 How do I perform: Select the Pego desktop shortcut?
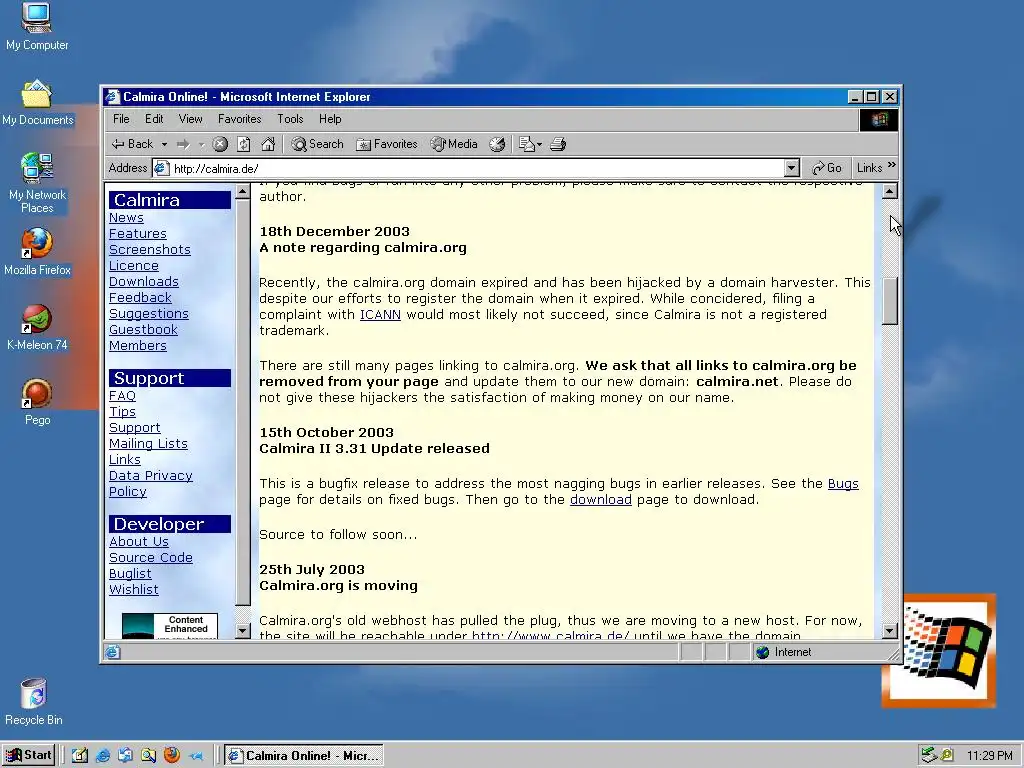coord(37,402)
